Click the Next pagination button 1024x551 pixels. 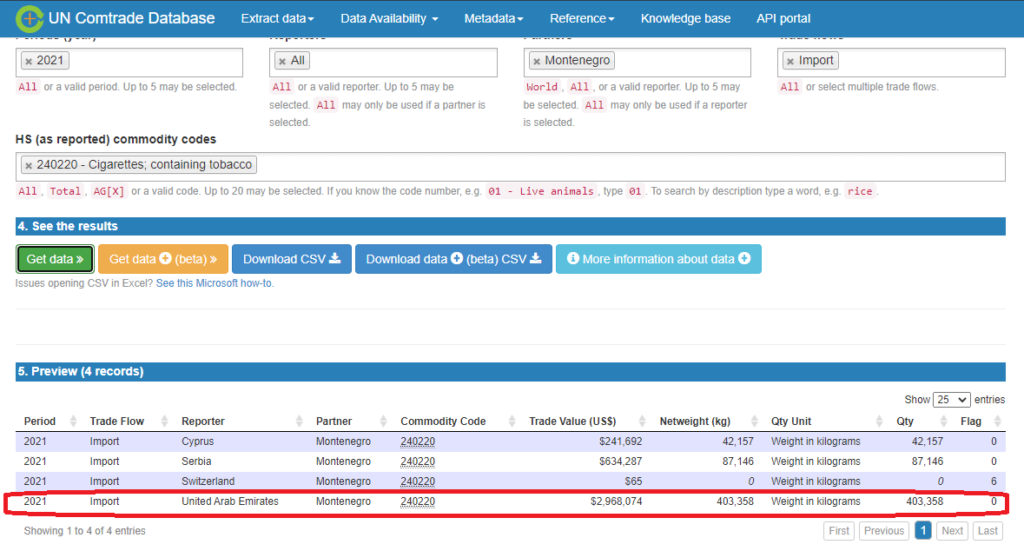(952, 531)
